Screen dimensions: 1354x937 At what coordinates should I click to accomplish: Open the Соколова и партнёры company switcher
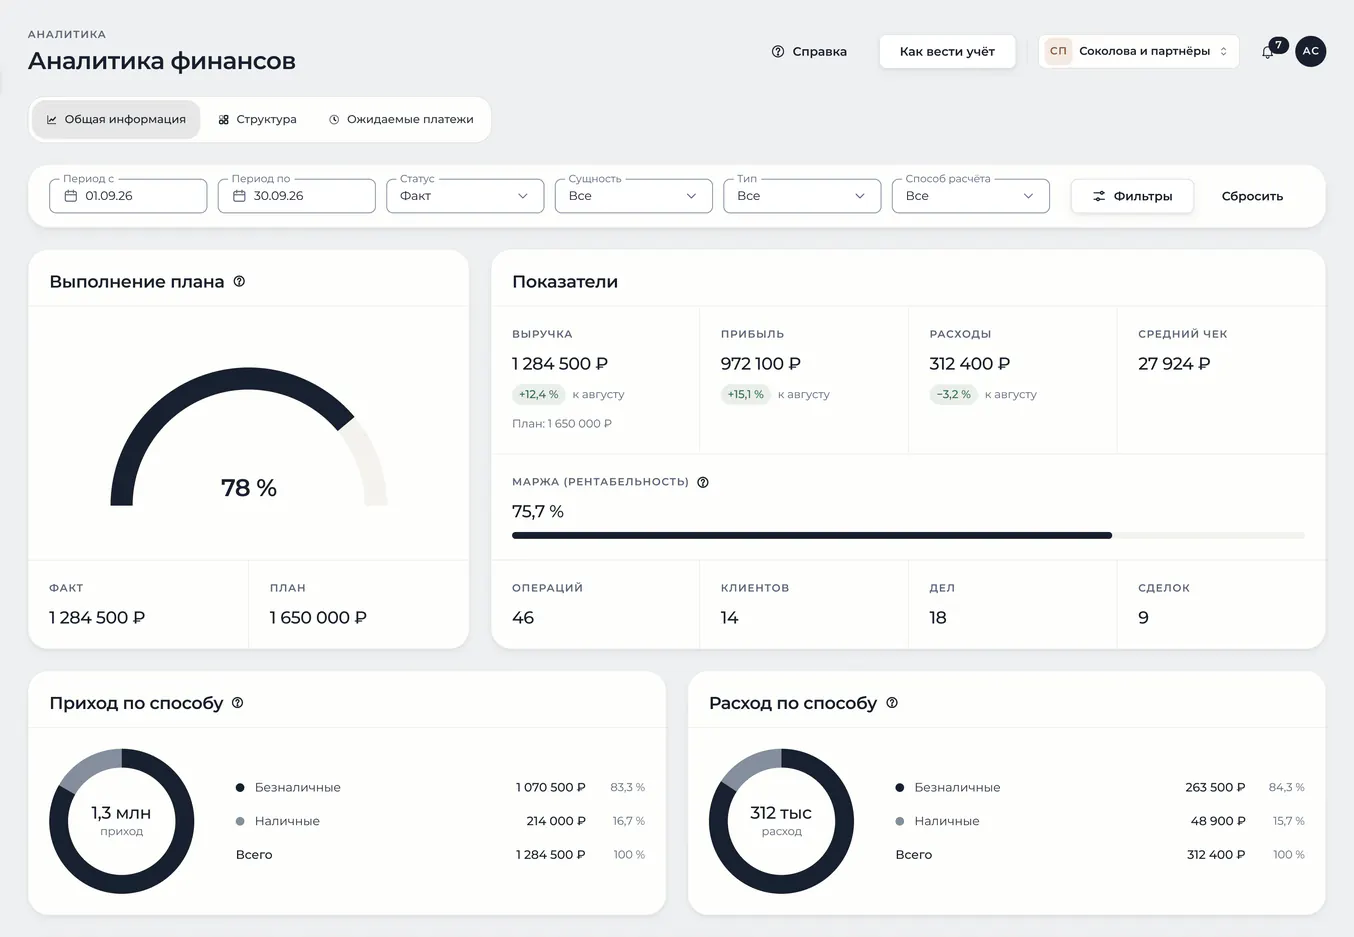pyautogui.click(x=1139, y=51)
